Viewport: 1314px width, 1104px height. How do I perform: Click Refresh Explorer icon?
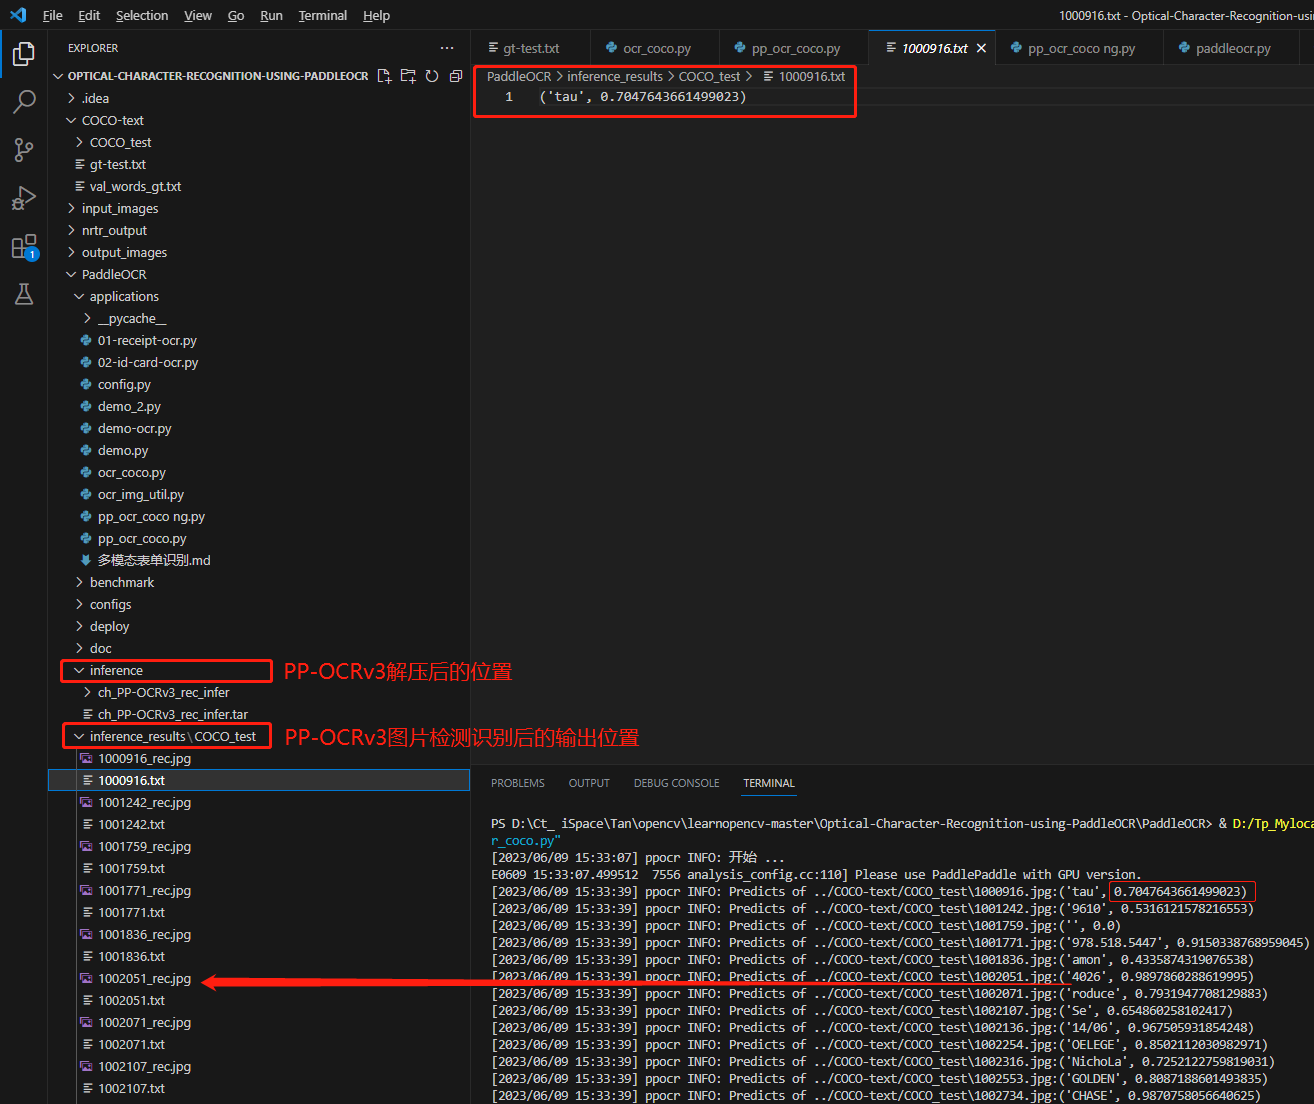click(x=432, y=76)
